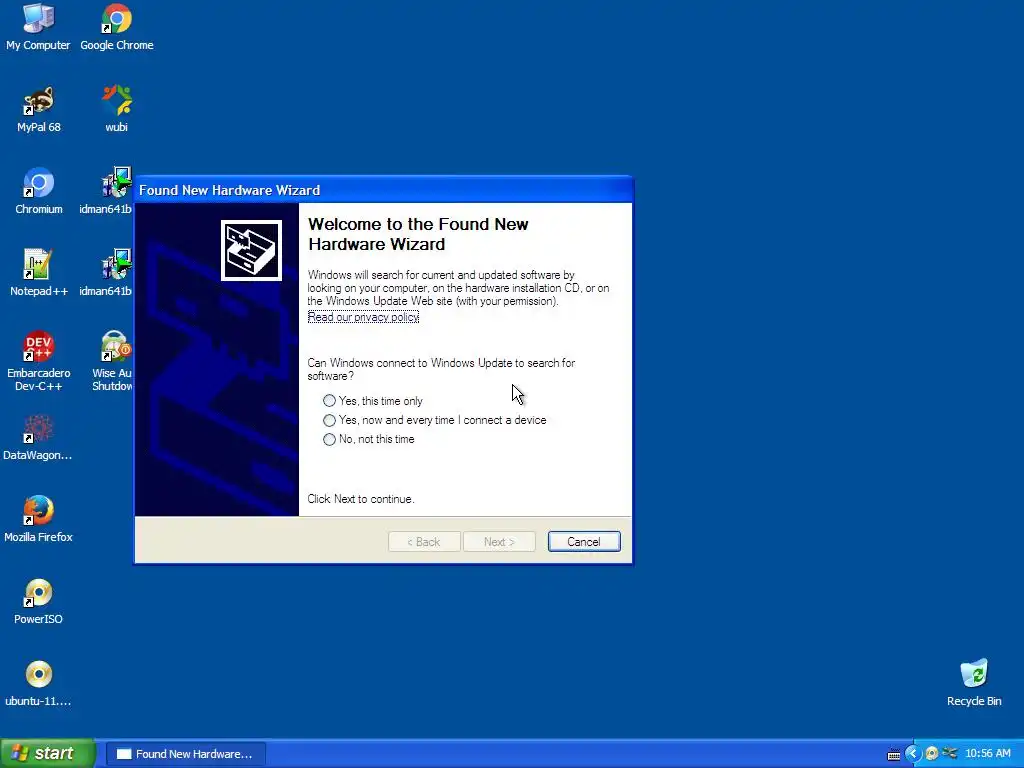Click the disabled Back button

click(x=424, y=541)
